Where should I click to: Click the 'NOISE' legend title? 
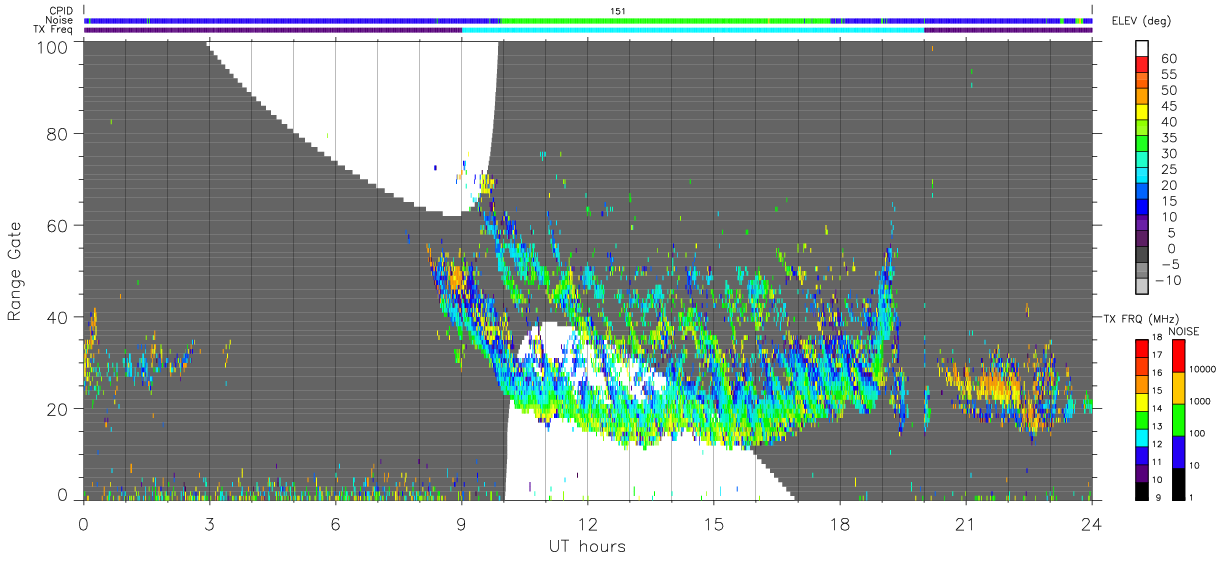(x=1184, y=331)
